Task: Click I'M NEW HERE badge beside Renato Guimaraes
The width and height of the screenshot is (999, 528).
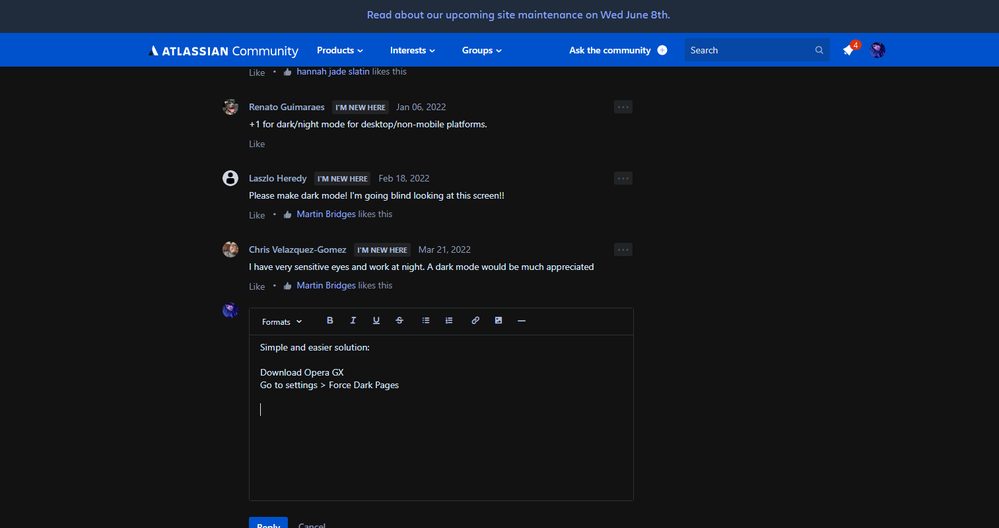Action: [360, 108]
